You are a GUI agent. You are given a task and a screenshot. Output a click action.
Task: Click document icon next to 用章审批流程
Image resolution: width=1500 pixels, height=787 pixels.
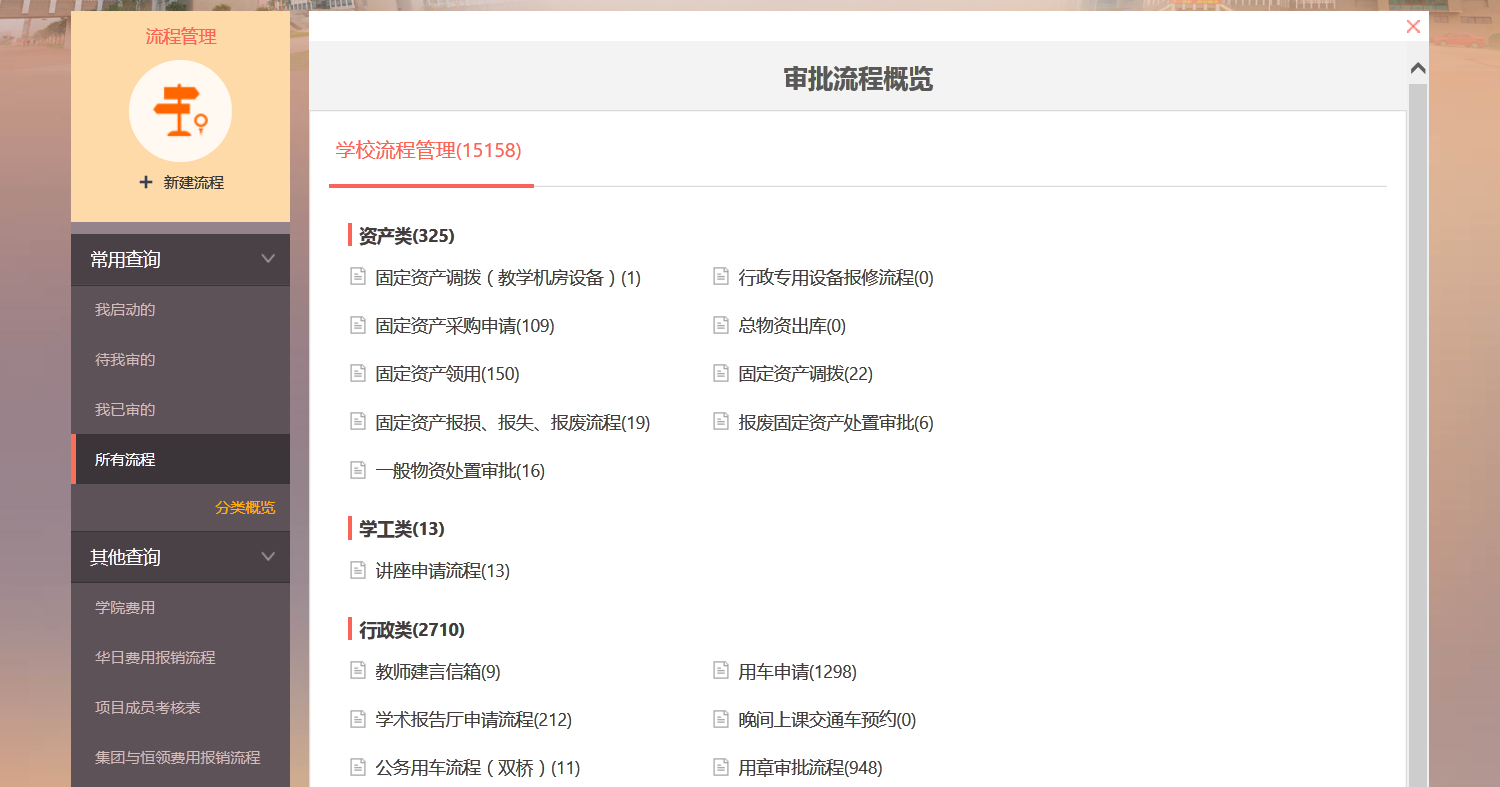(721, 767)
